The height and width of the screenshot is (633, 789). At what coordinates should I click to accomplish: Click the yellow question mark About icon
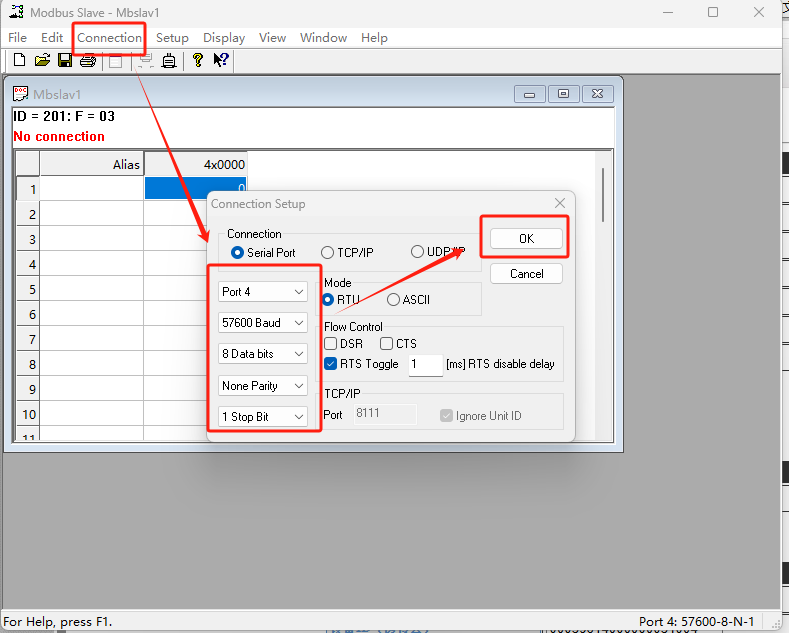tap(198, 61)
